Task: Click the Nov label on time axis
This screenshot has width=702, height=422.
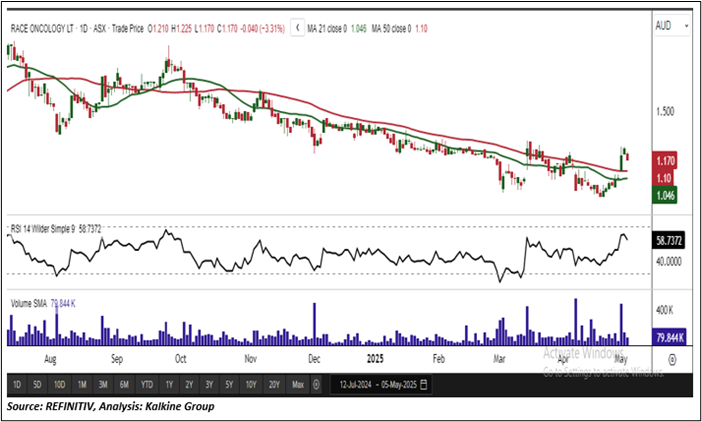Action: point(250,359)
